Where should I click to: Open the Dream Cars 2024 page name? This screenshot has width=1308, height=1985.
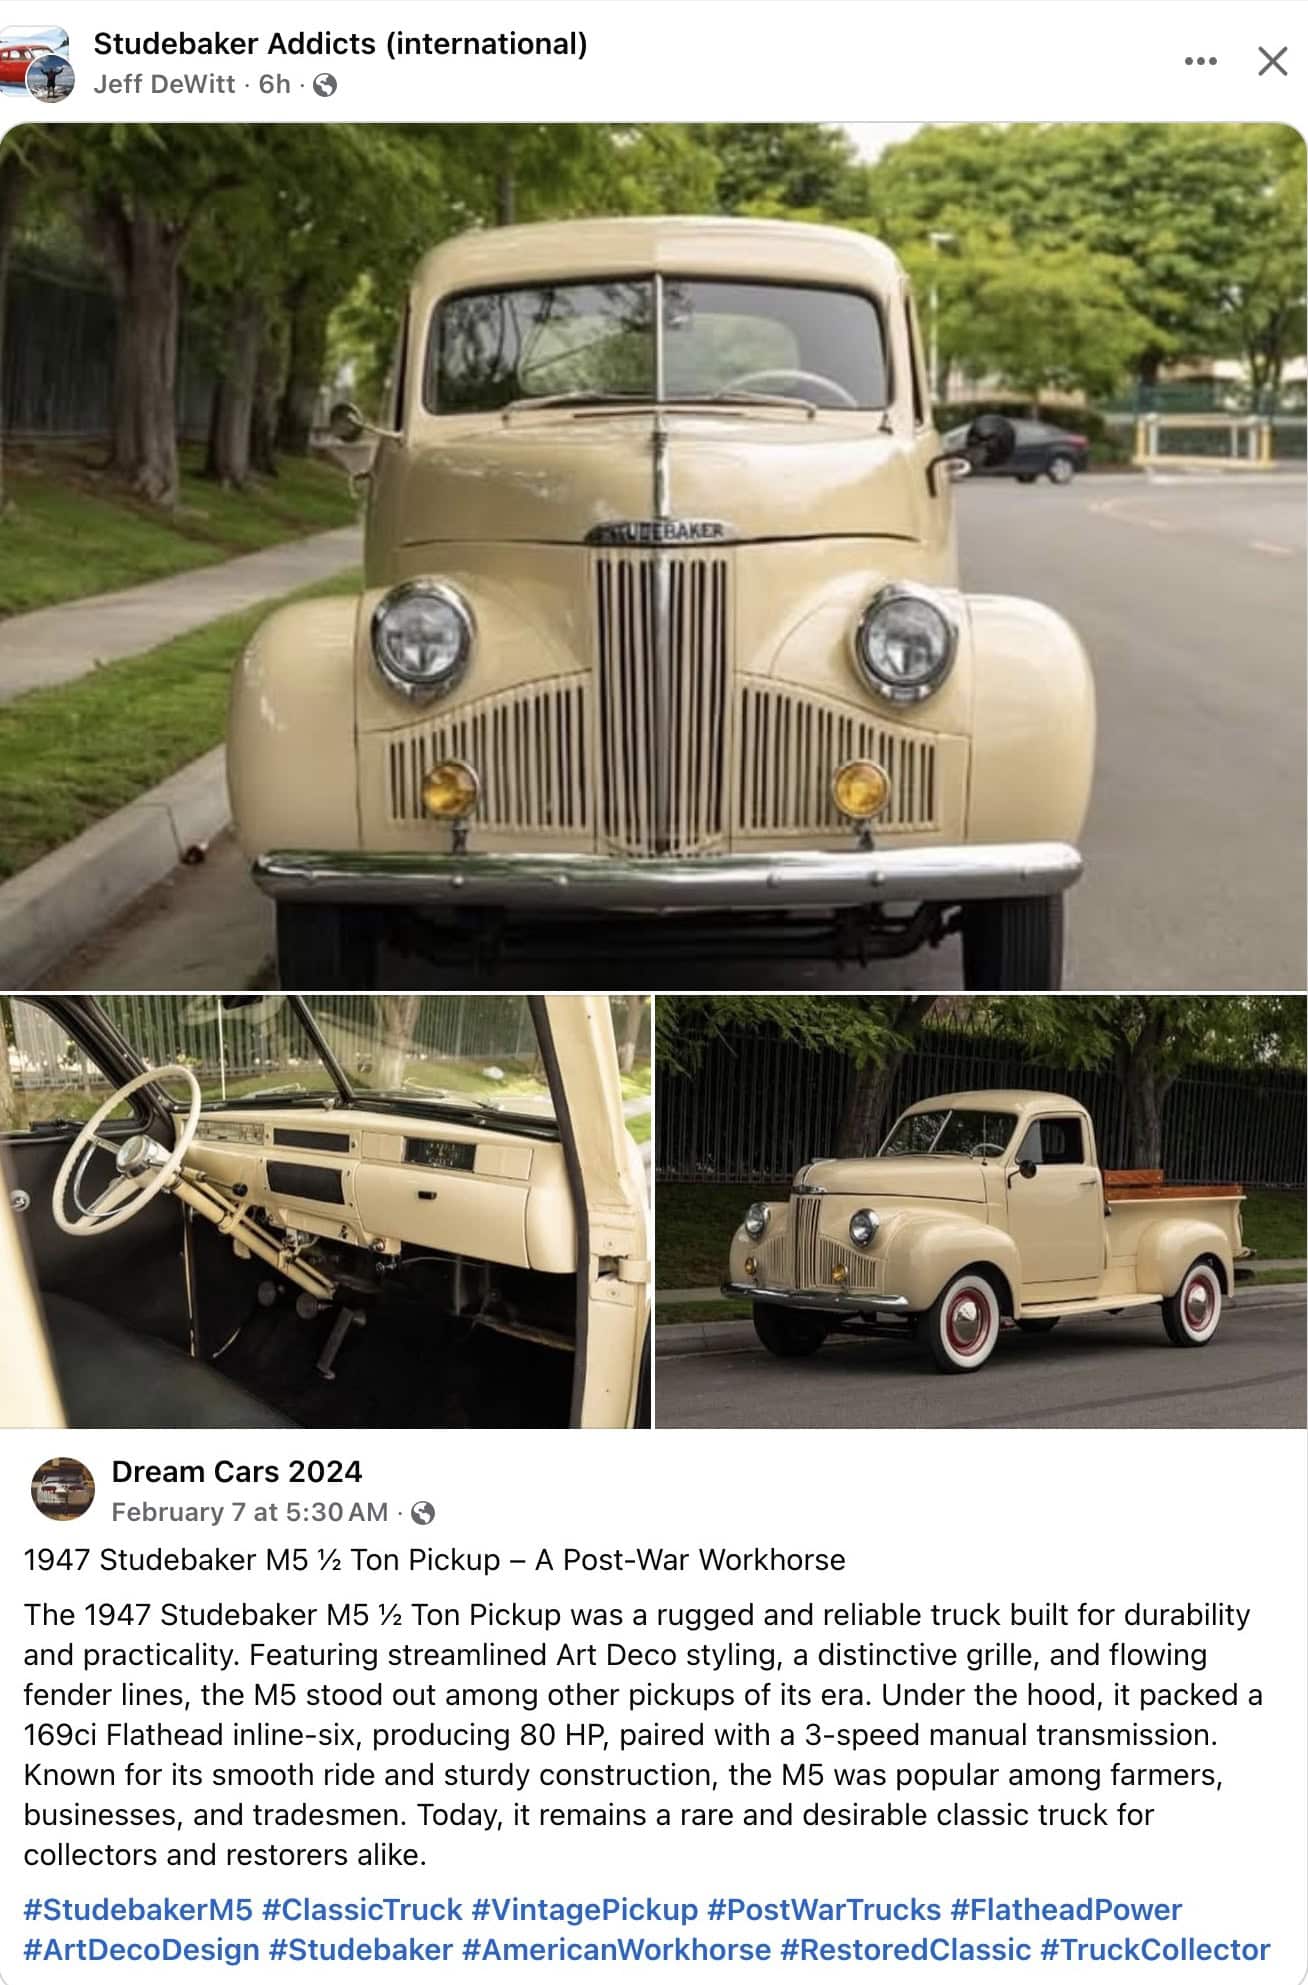click(x=237, y=1472)
